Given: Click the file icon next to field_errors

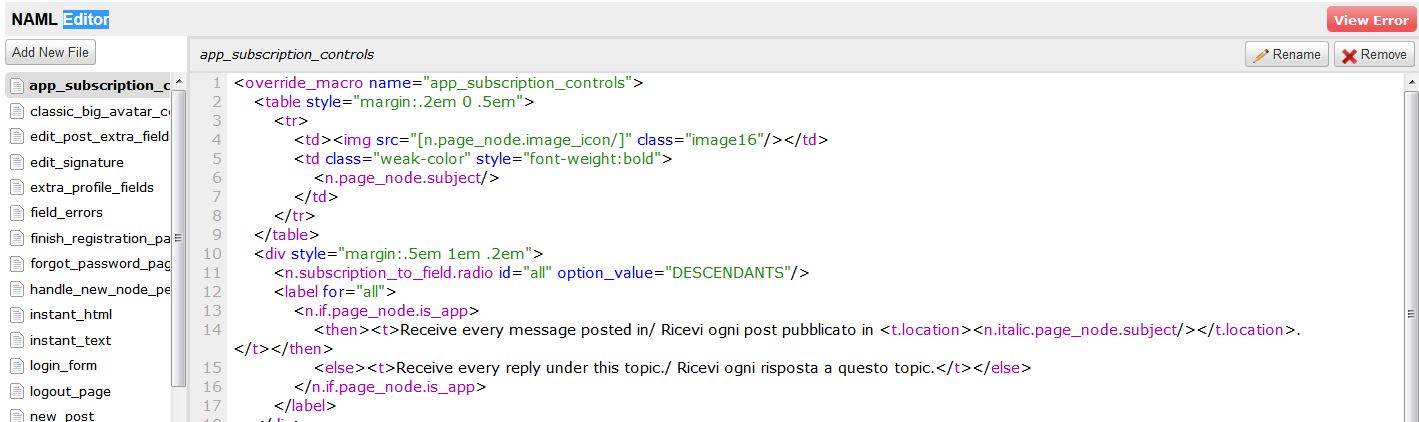Looking at the screenshot, I should click(16, 213).
